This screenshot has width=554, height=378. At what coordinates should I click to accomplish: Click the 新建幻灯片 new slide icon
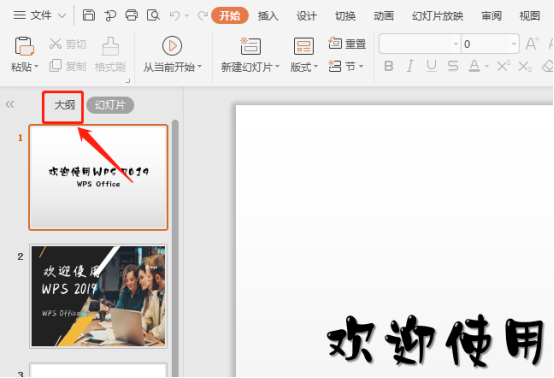tap(251, 46)
